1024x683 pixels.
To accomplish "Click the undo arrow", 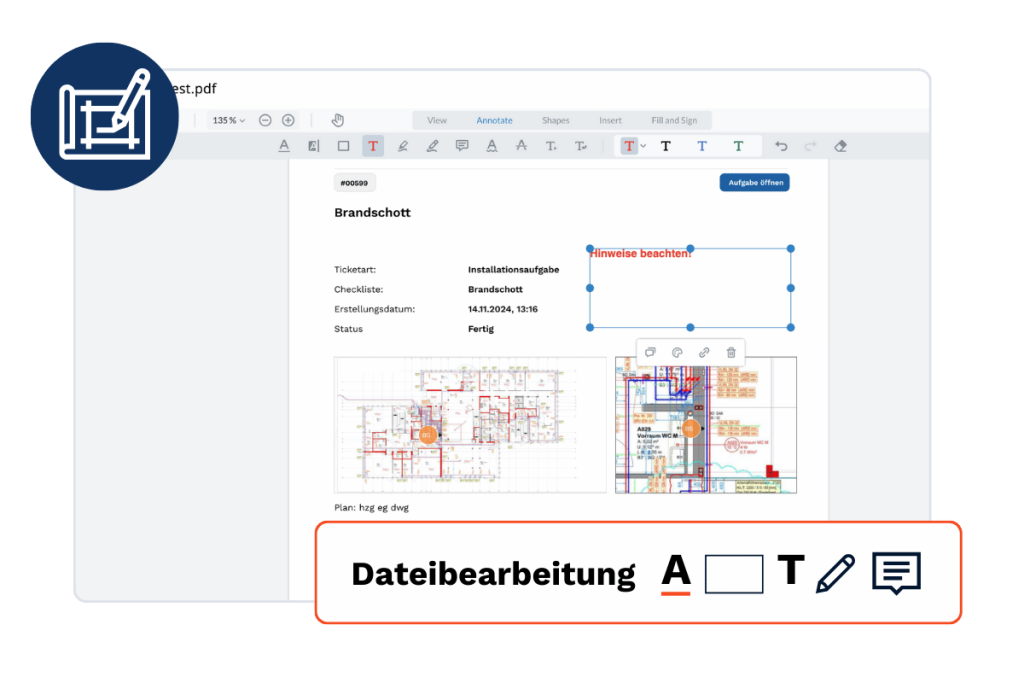I will (781, 146).
